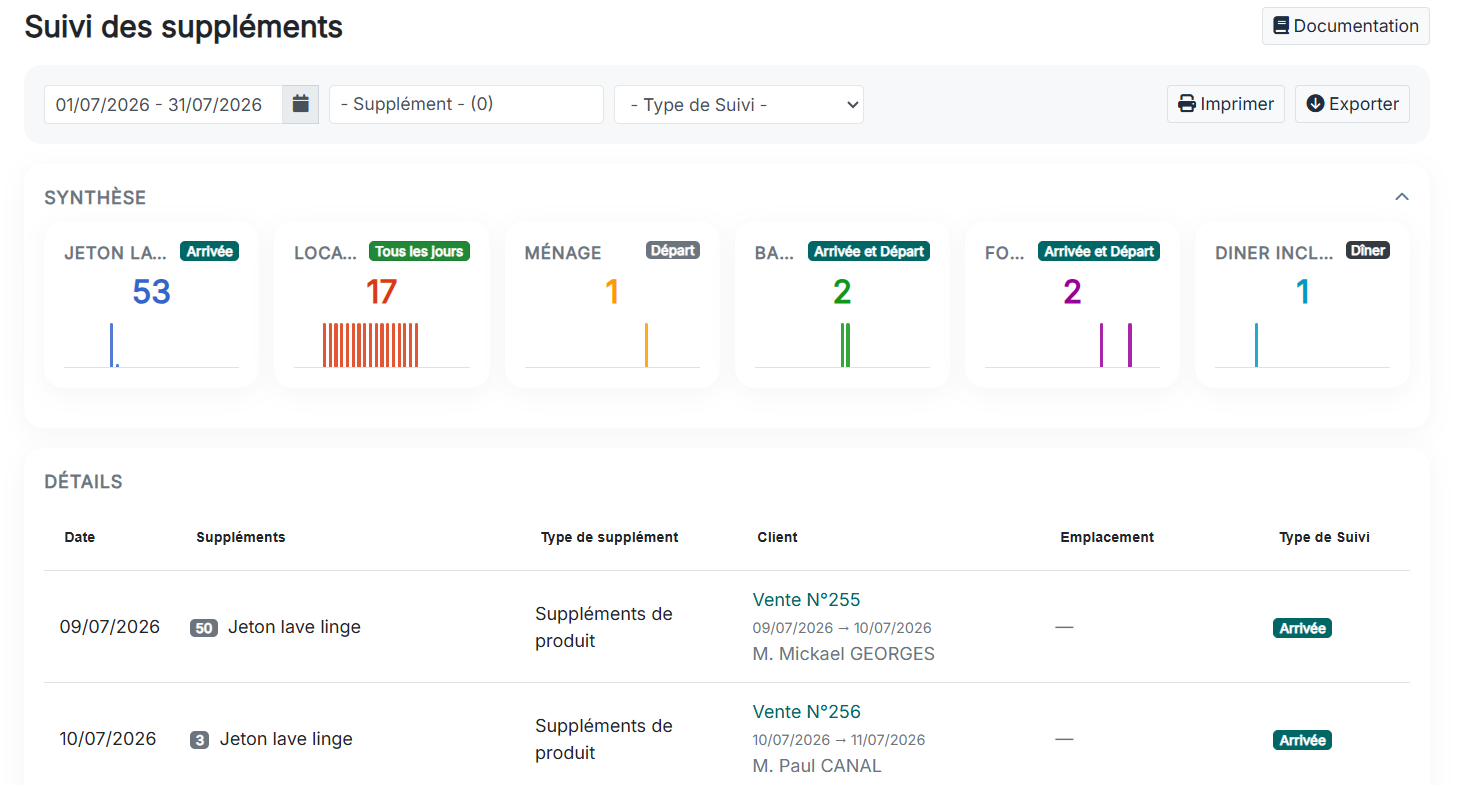Click the date cell 10/07/2026
This screenshot has width=1462, height=785.
108,739
